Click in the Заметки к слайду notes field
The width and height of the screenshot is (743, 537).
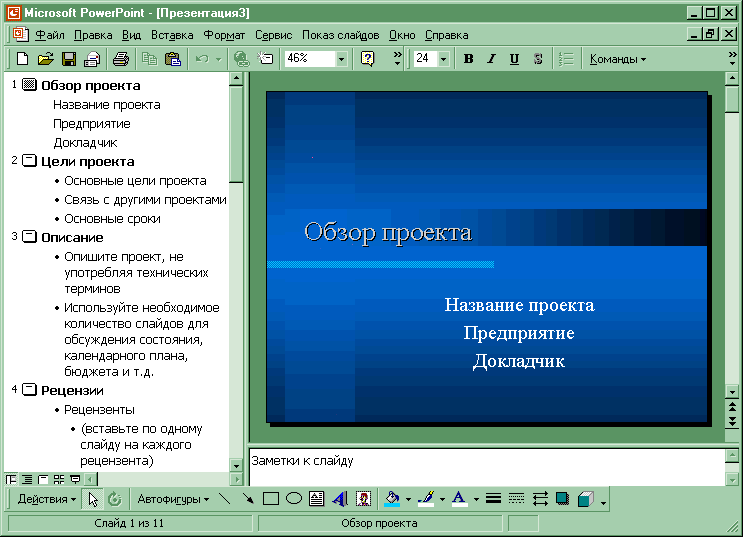(487, 467)
